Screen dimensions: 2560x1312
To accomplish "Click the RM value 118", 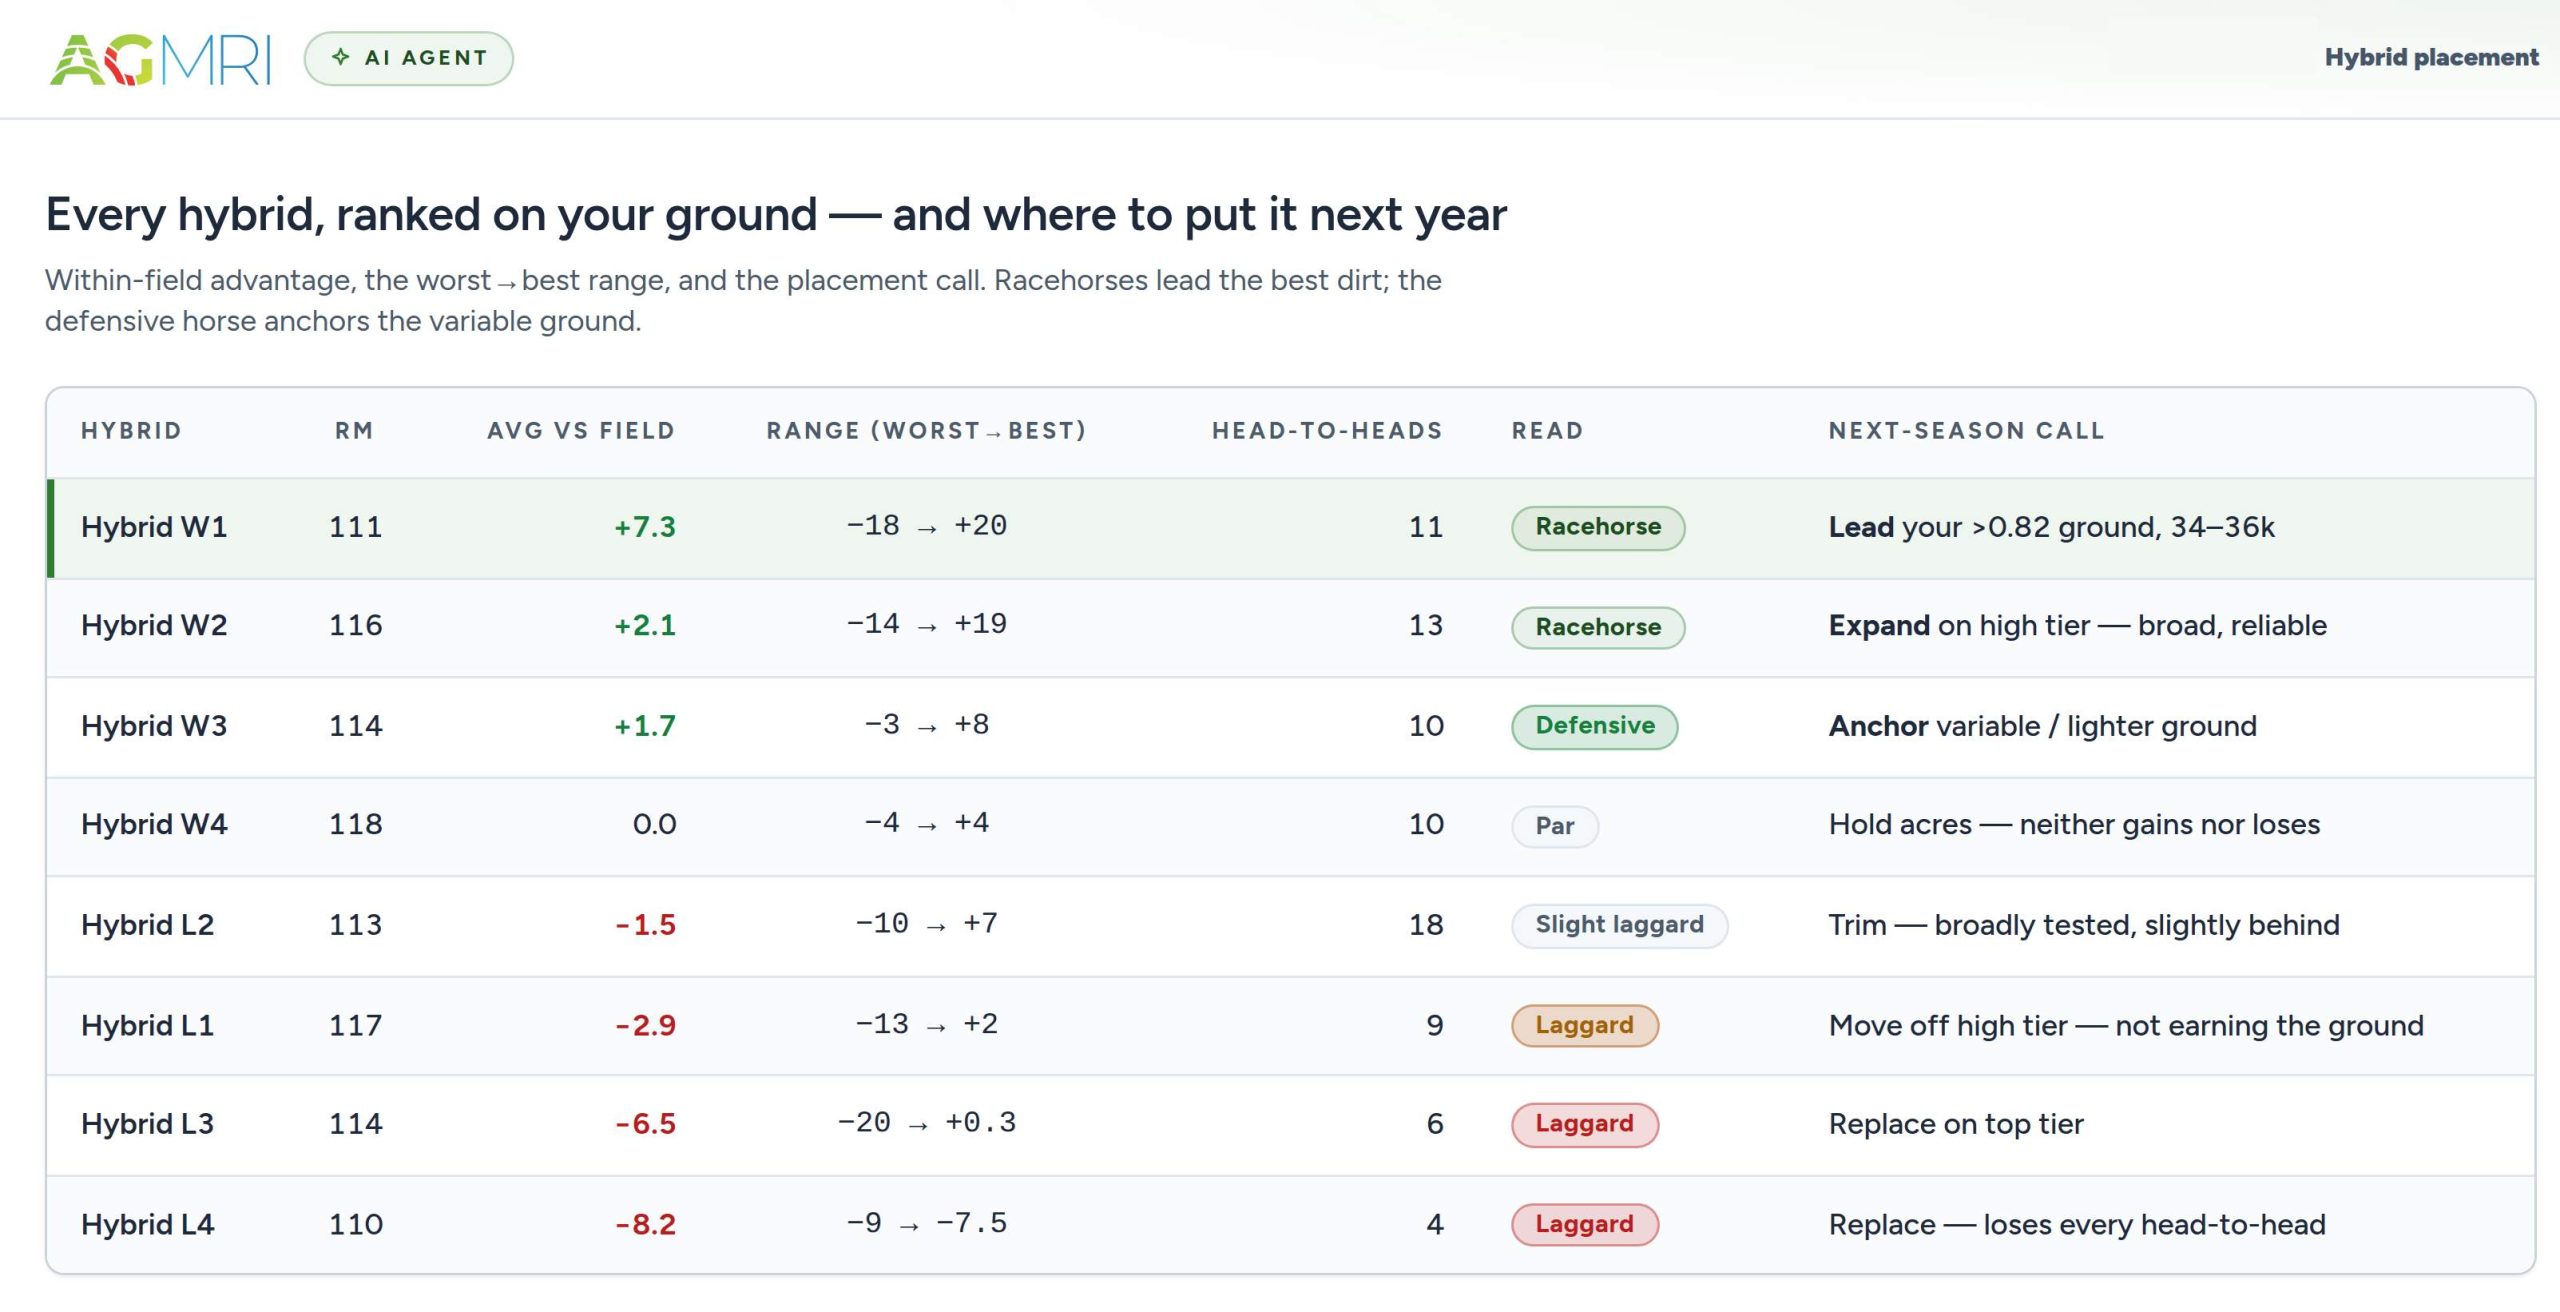I will pyautogui.click(x=356, y=825).
